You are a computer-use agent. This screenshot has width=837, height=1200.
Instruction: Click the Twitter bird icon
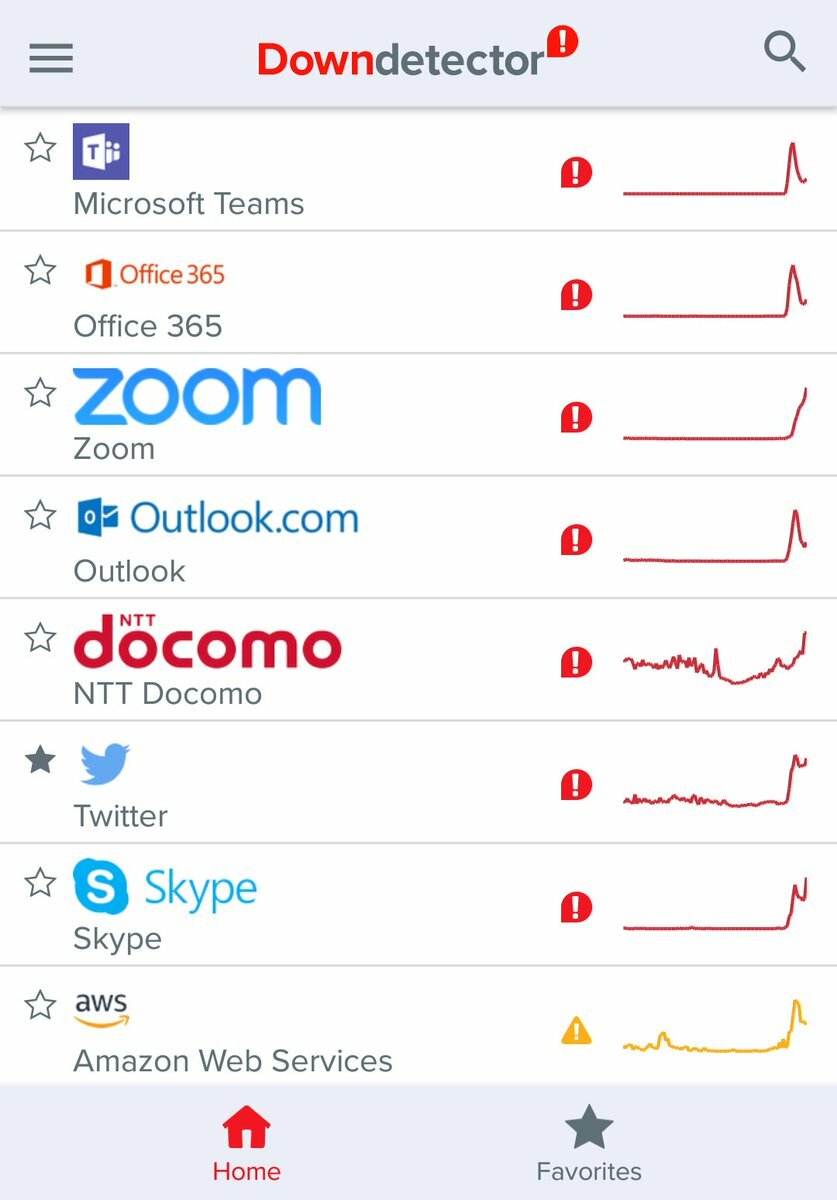[x=105, y=764]
